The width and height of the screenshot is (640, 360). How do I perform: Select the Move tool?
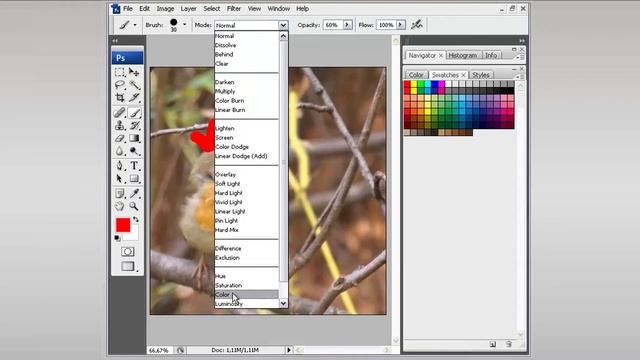tap(134, 72)
